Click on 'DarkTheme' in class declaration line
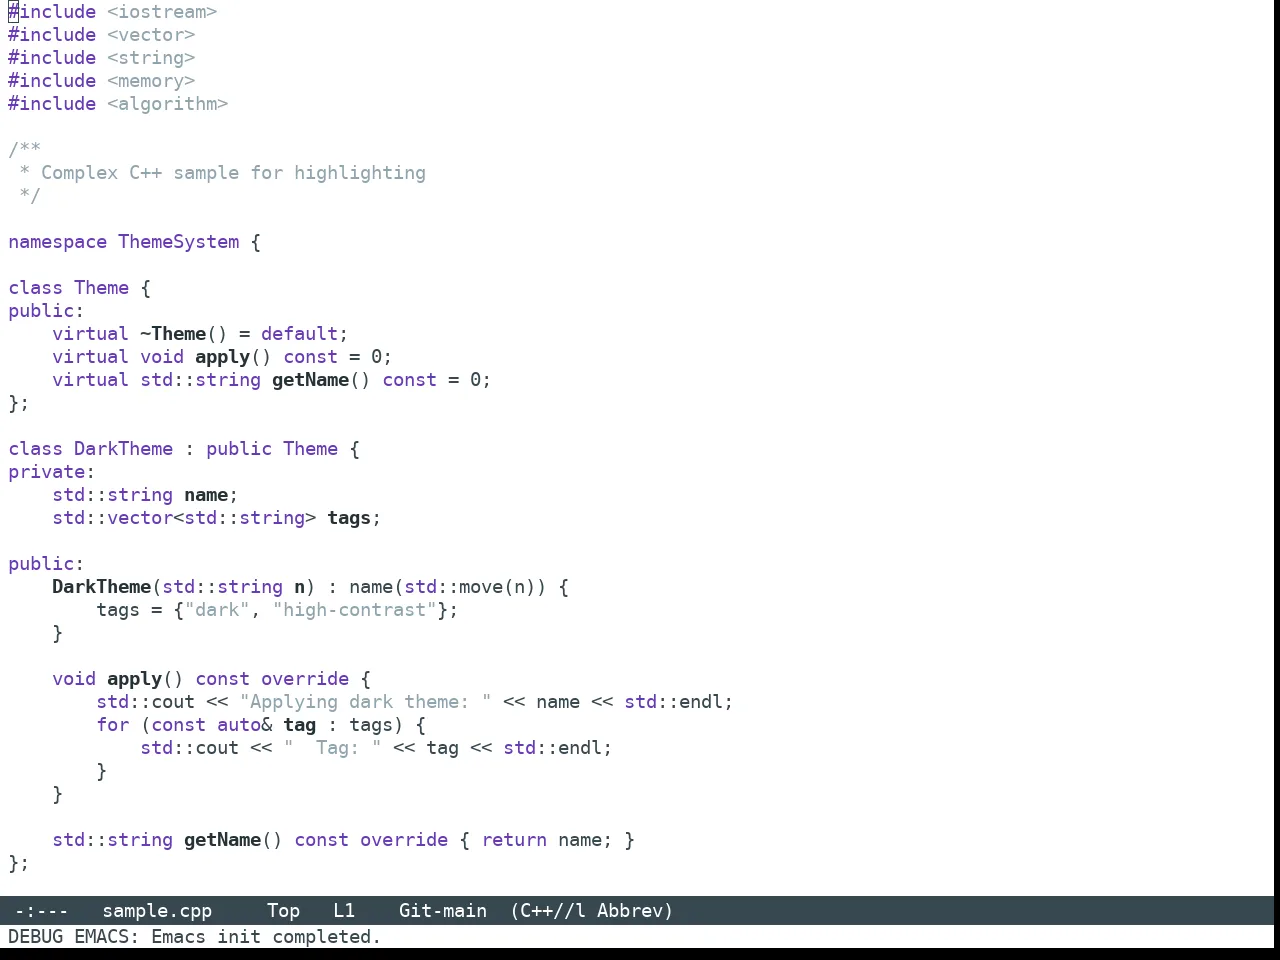 [123, 449]
